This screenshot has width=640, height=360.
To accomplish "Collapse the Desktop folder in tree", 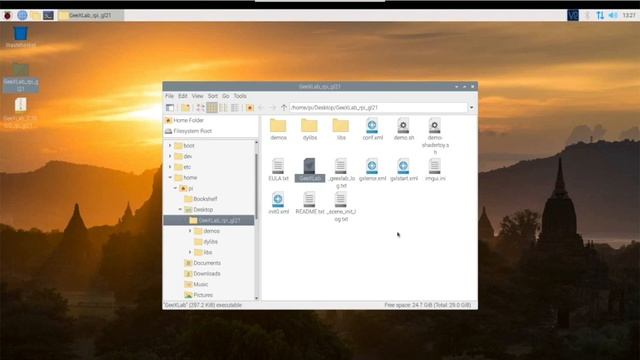I will click(180, 209).
